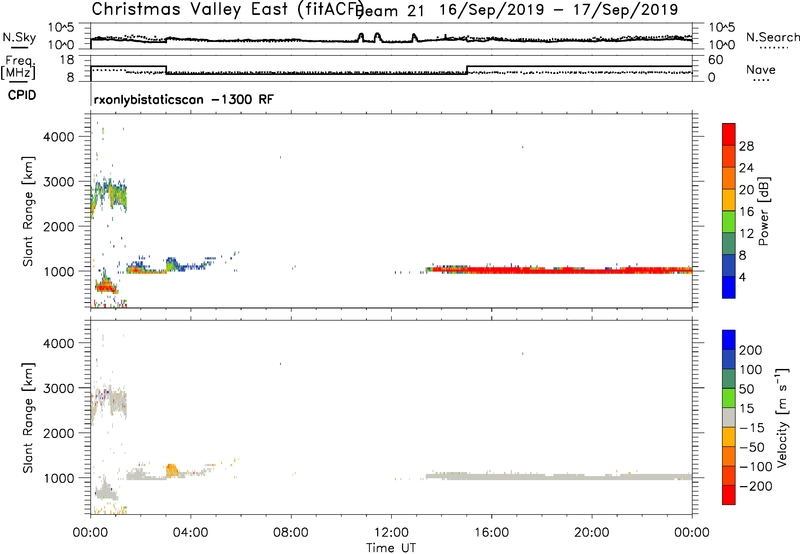Viewport: 800px width, 554px height.
Task: Click the '-50' label on Velocity colorbar
Action: (x=752, y=447)
